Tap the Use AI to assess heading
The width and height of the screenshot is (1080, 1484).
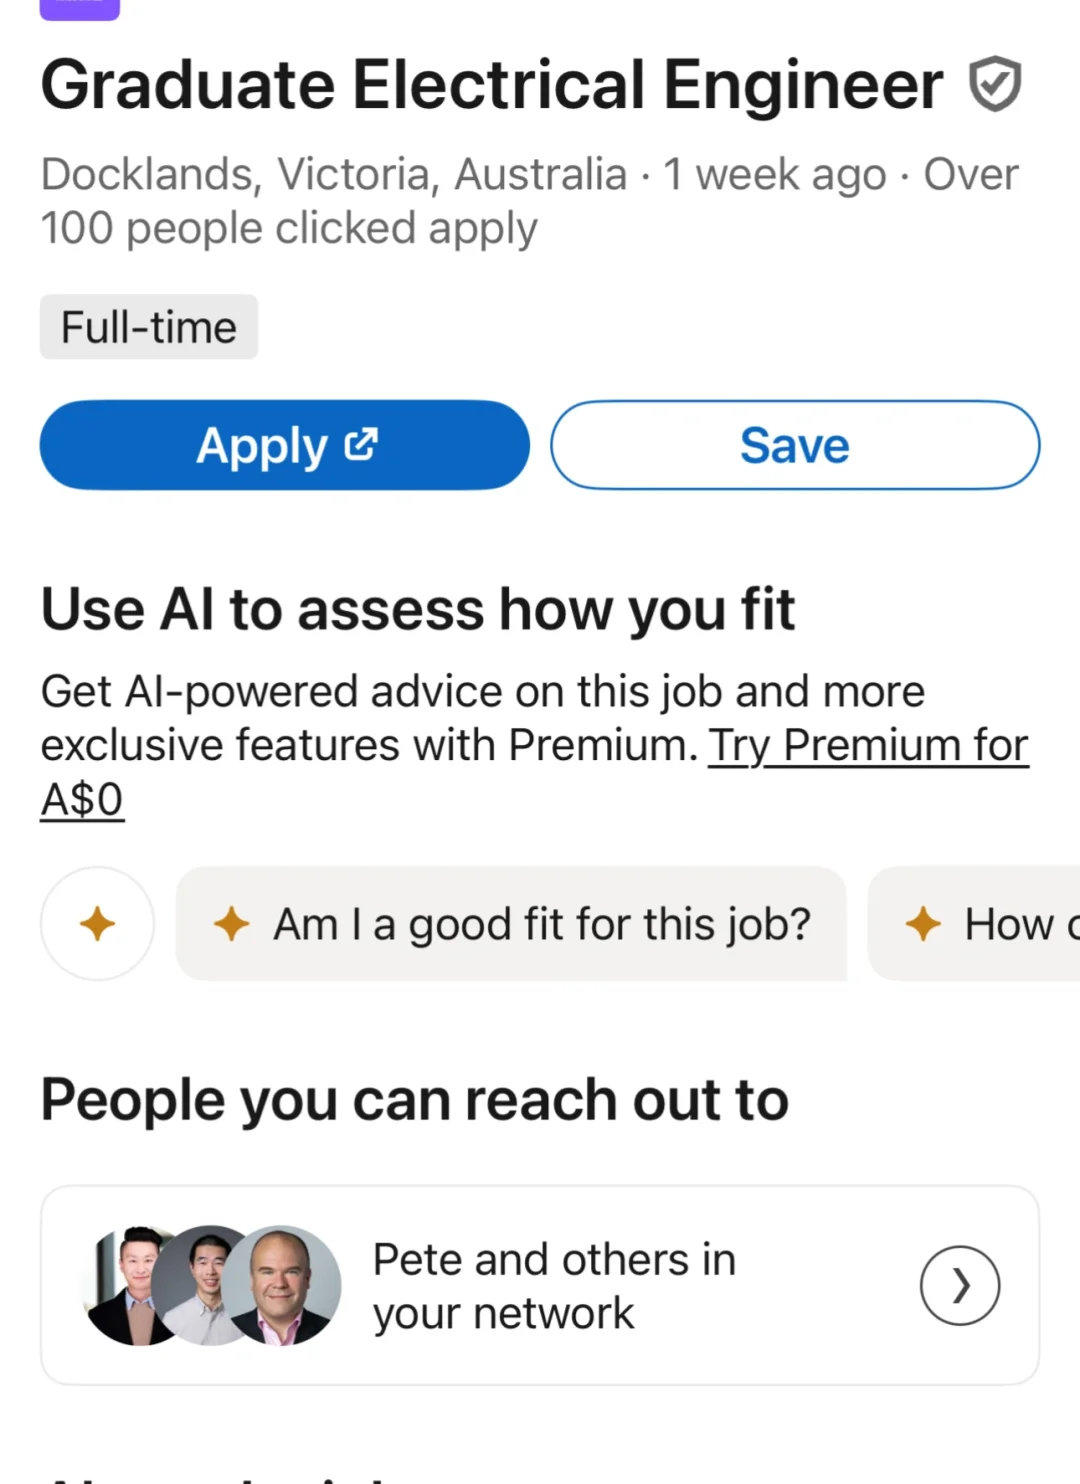click(417, 609)
